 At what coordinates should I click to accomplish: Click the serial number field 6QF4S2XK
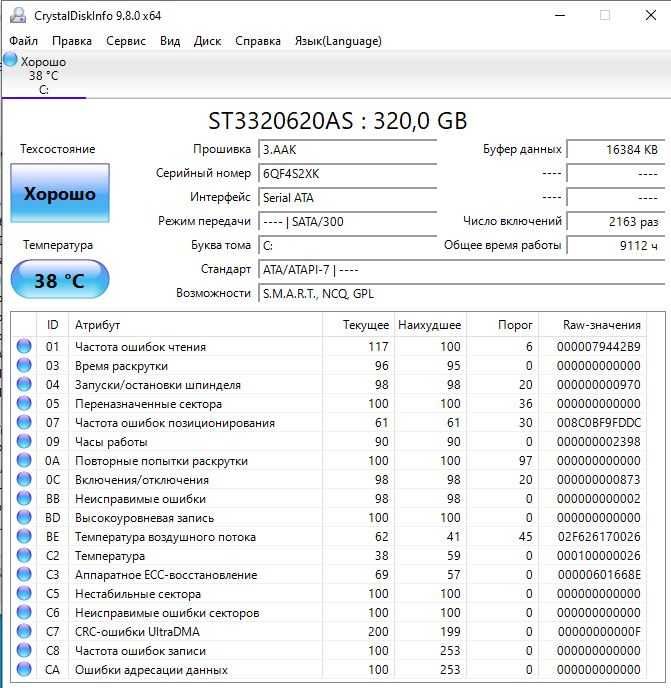click(x=348, y=174)
